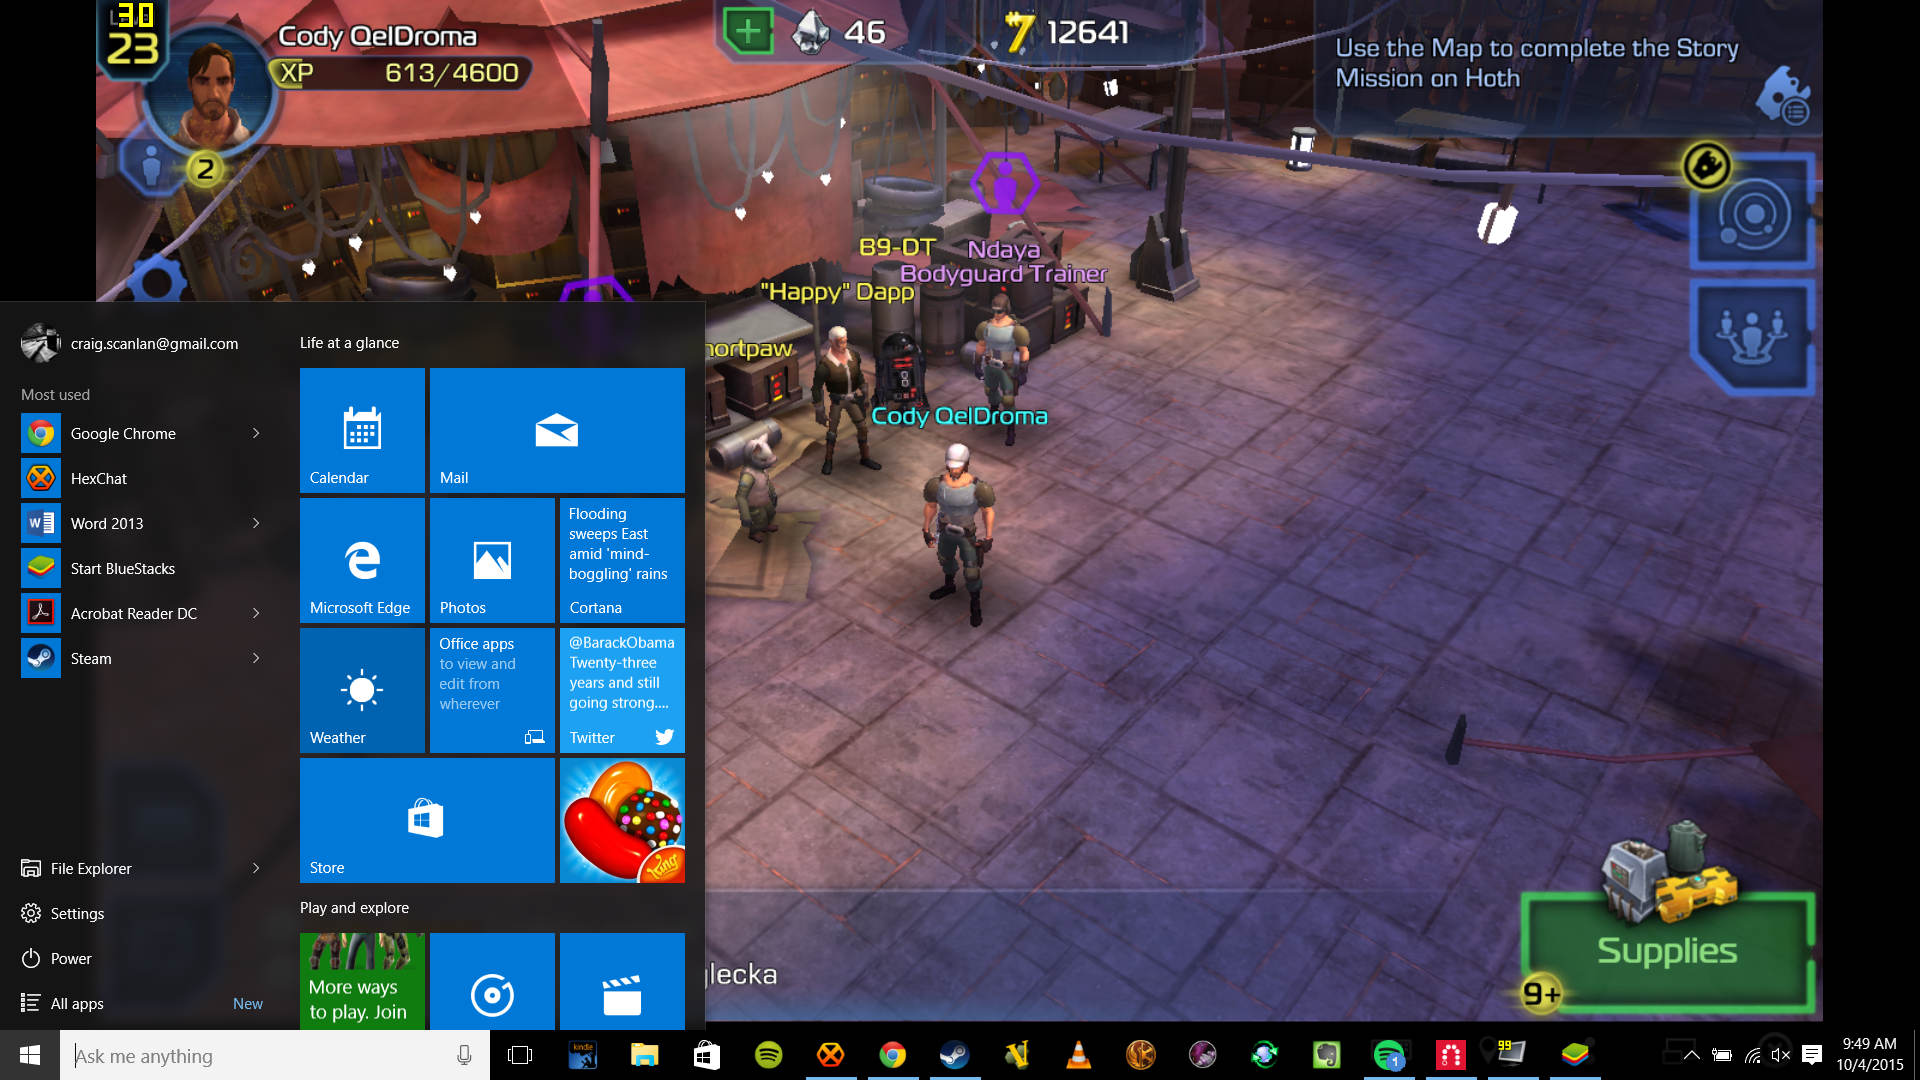Toggle the muted volume tray icon
Screen dimensions: 1920x1080
click(x=1781, y=1054)
